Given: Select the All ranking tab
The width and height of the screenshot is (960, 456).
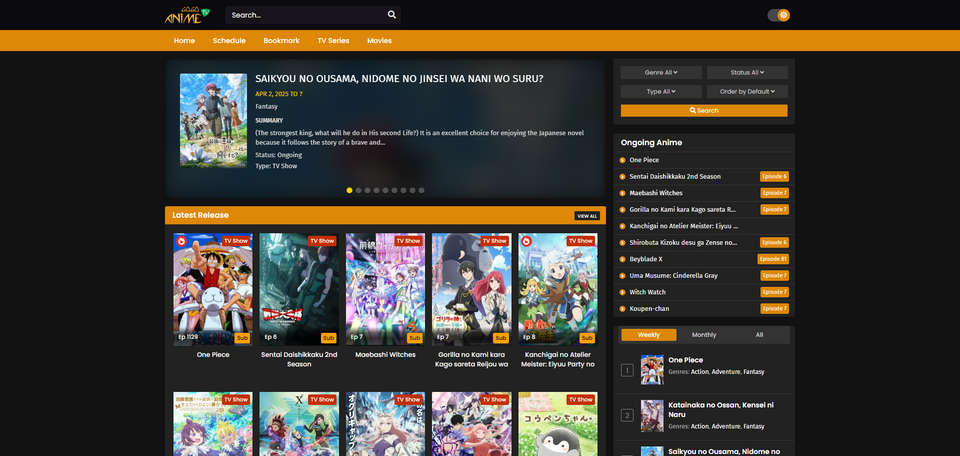Looking at the screenshot, I should [759, 335].
